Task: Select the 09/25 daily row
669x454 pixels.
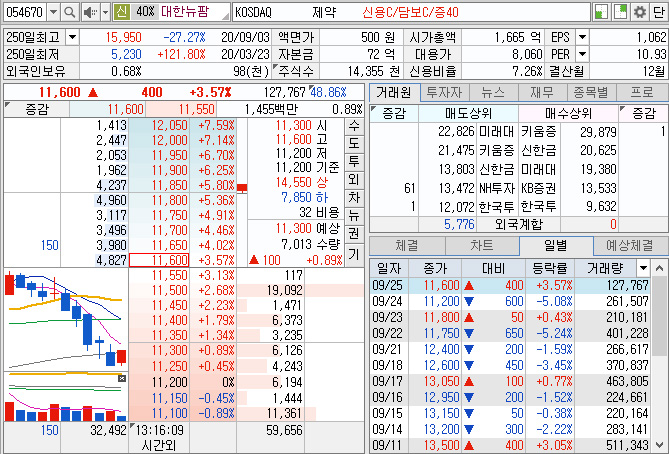Action: [510, 285]
